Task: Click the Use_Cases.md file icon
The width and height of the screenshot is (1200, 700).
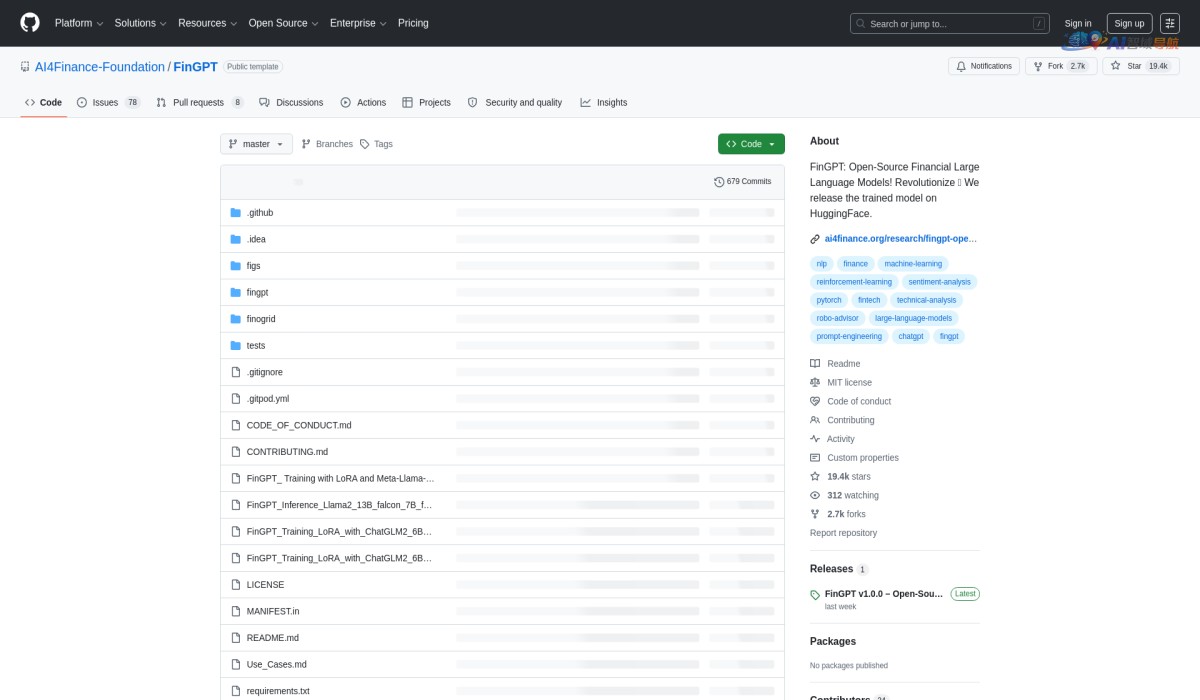Action: pyautogui.click(x=236, y=664)
